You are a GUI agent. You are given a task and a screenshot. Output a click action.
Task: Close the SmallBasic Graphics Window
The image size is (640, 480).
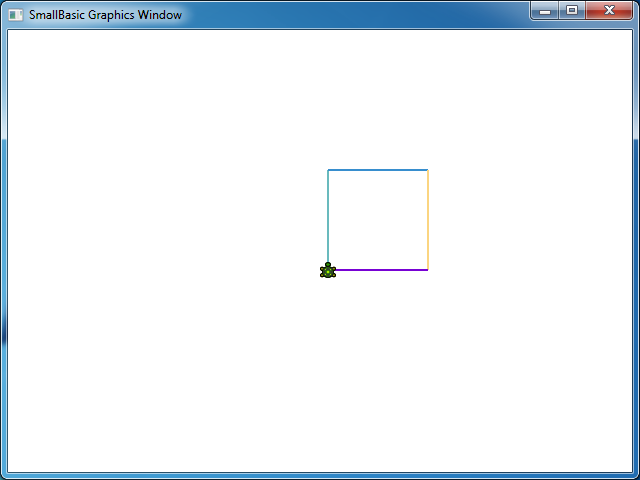[609, 11]
